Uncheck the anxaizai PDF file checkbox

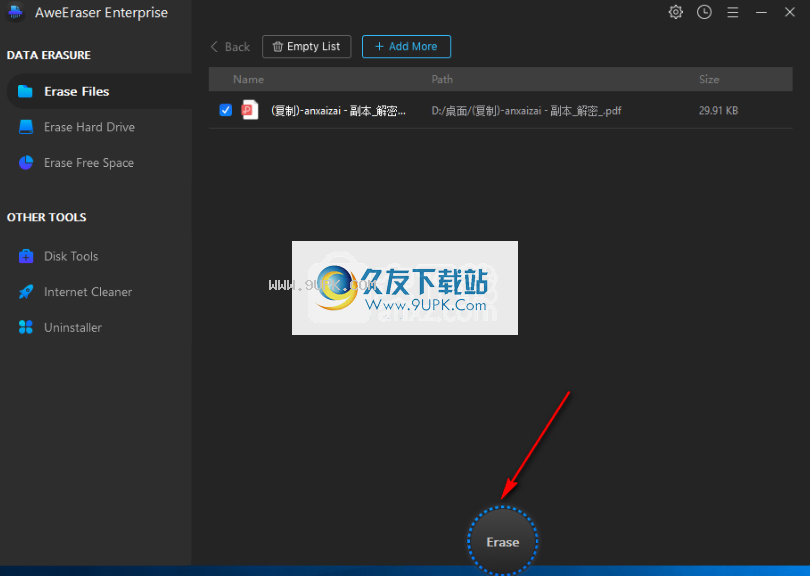pyautogui.click(x=226, y=110)
